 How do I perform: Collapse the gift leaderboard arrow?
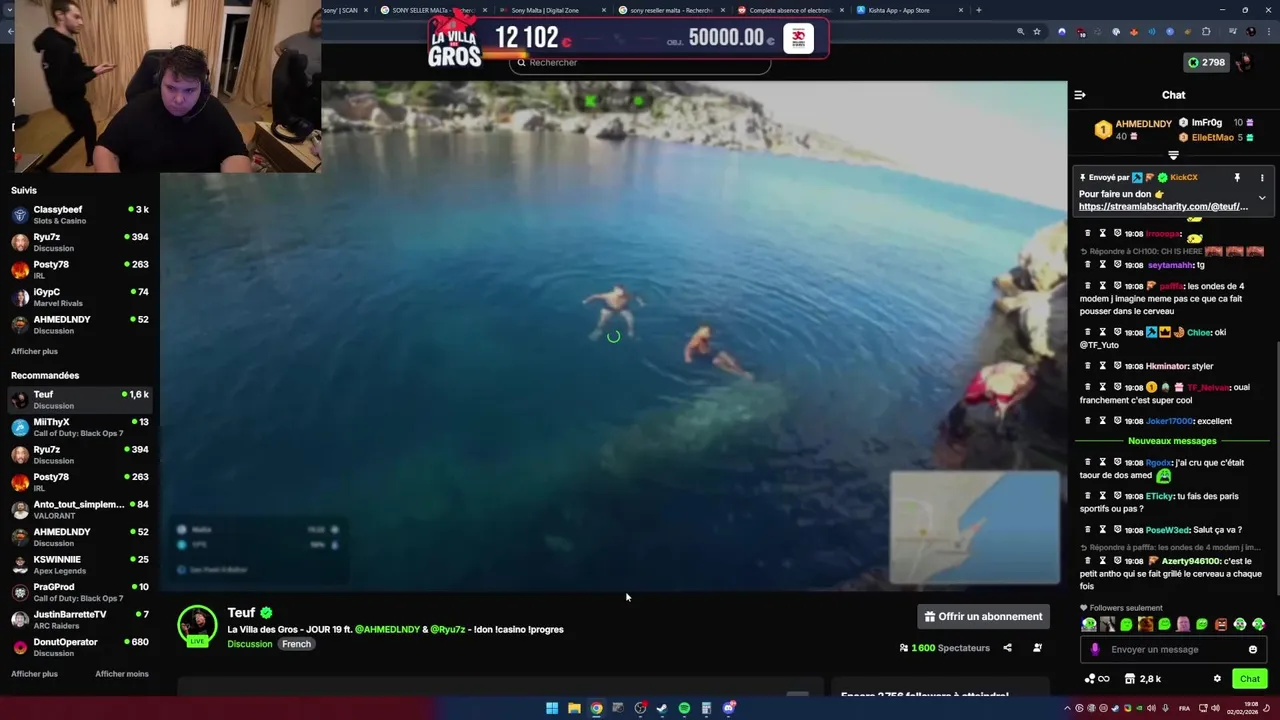pyautogui.click(x=1174, y=155)
